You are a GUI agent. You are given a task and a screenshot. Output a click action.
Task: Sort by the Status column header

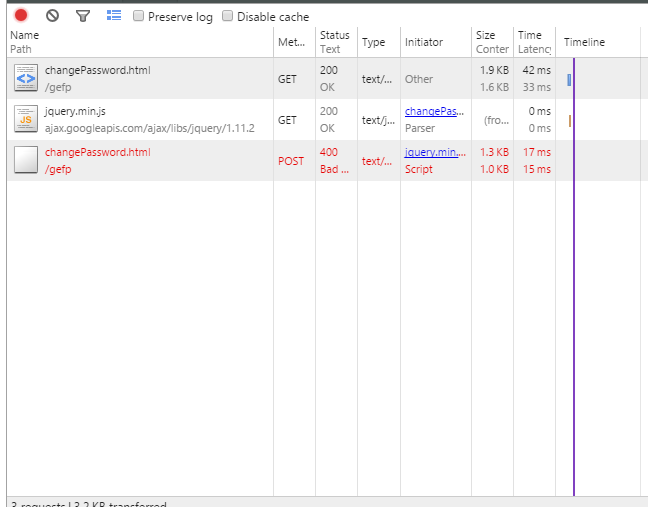coord(334,35)
